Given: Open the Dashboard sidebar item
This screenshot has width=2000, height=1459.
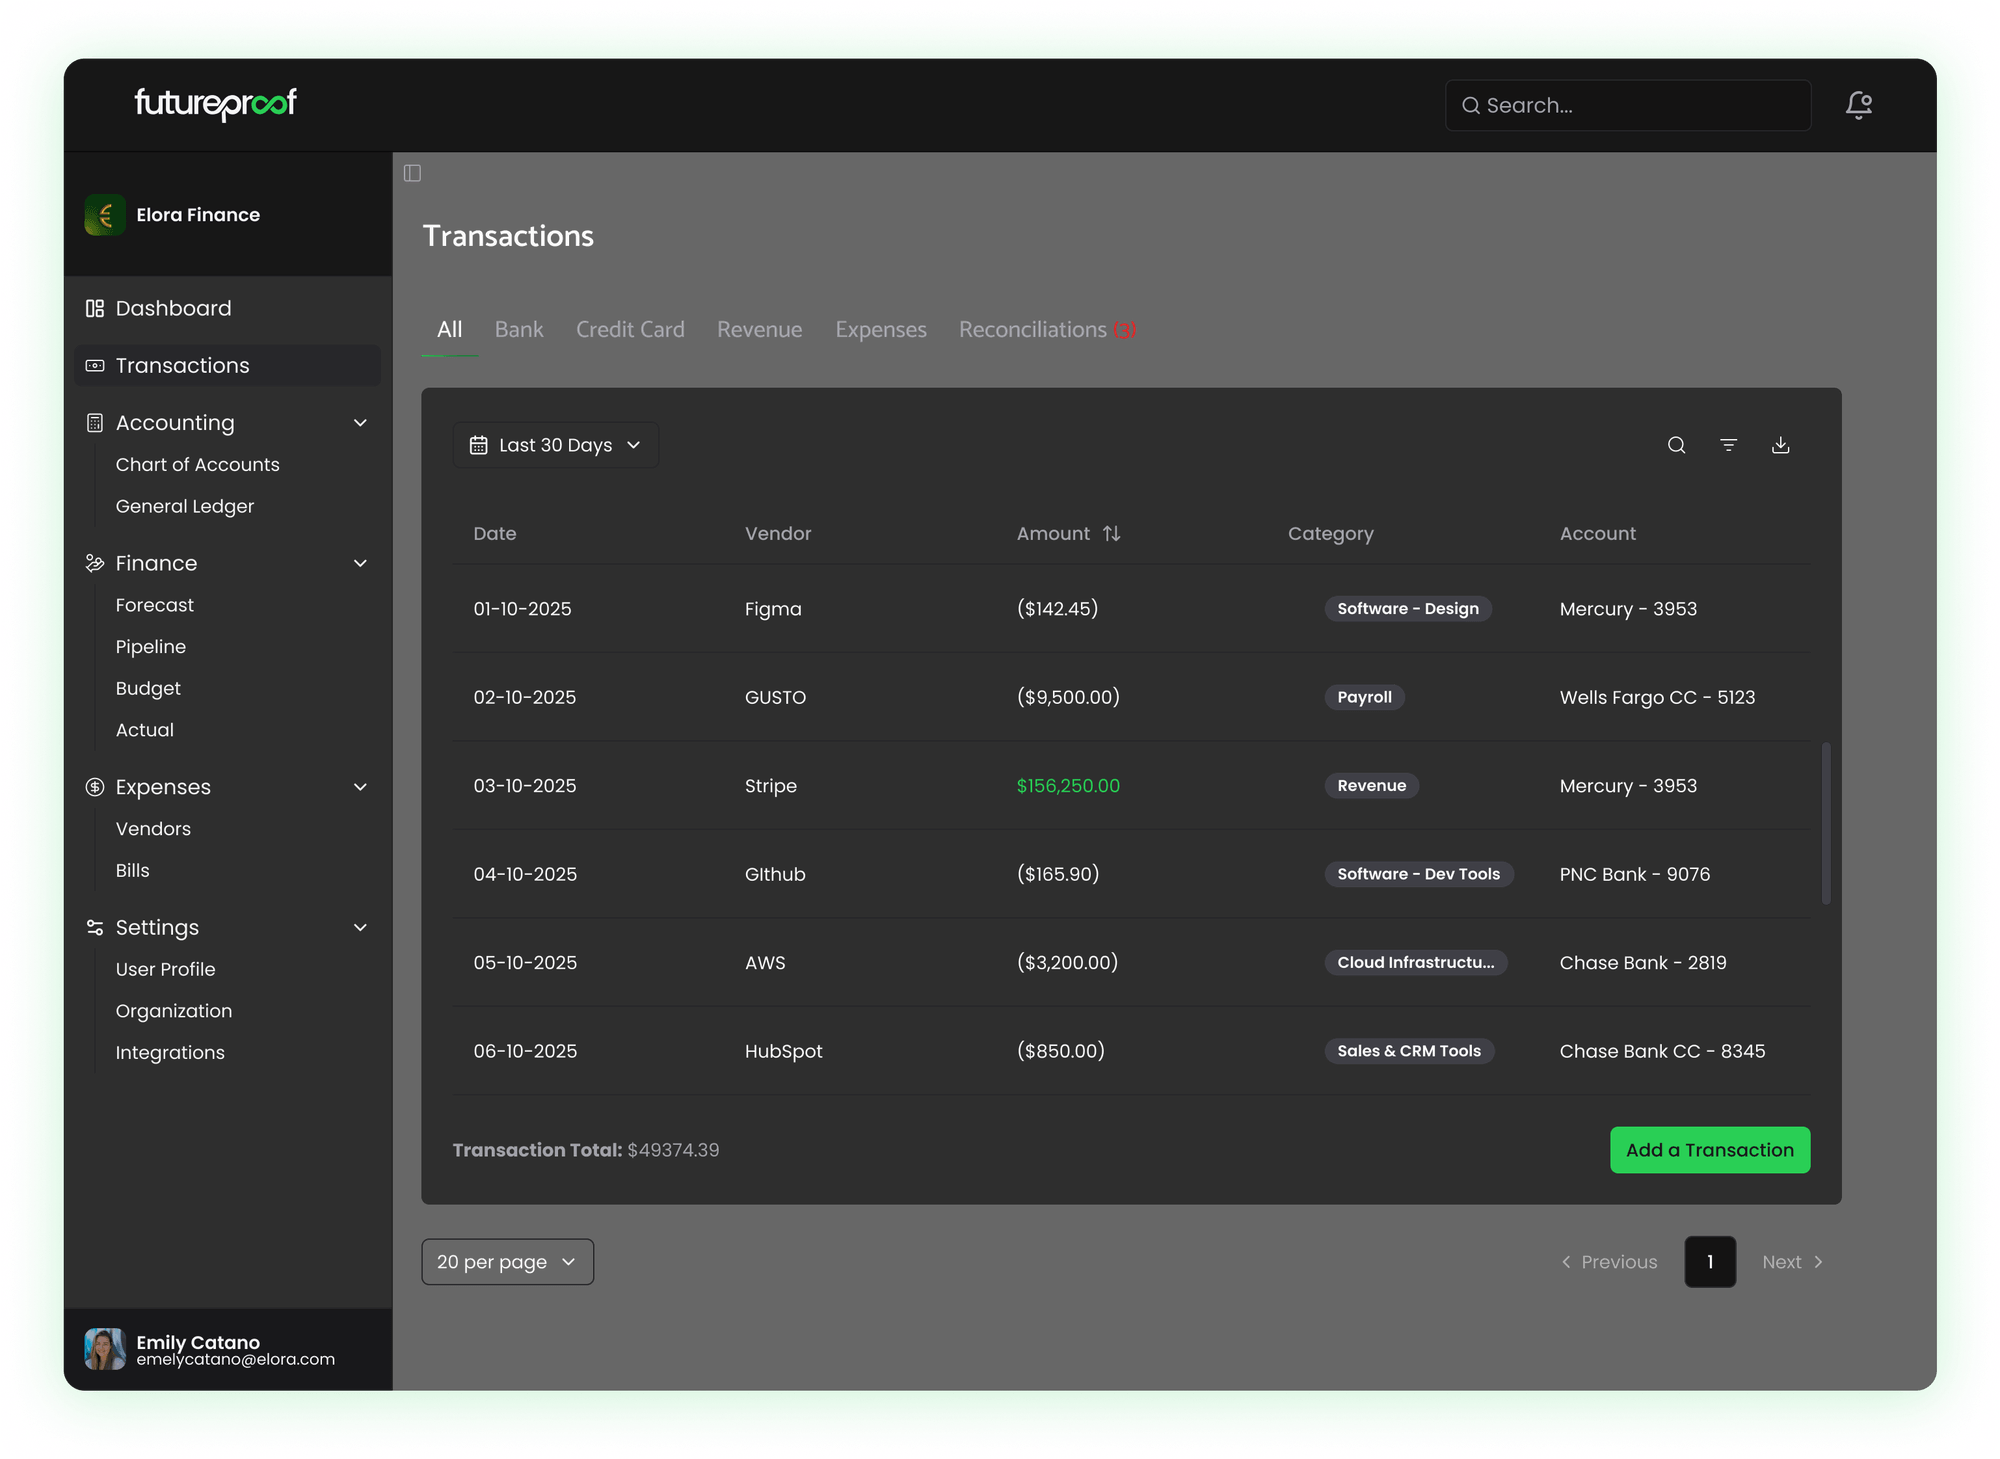Looking at the screenshot, I should [173, 308].
